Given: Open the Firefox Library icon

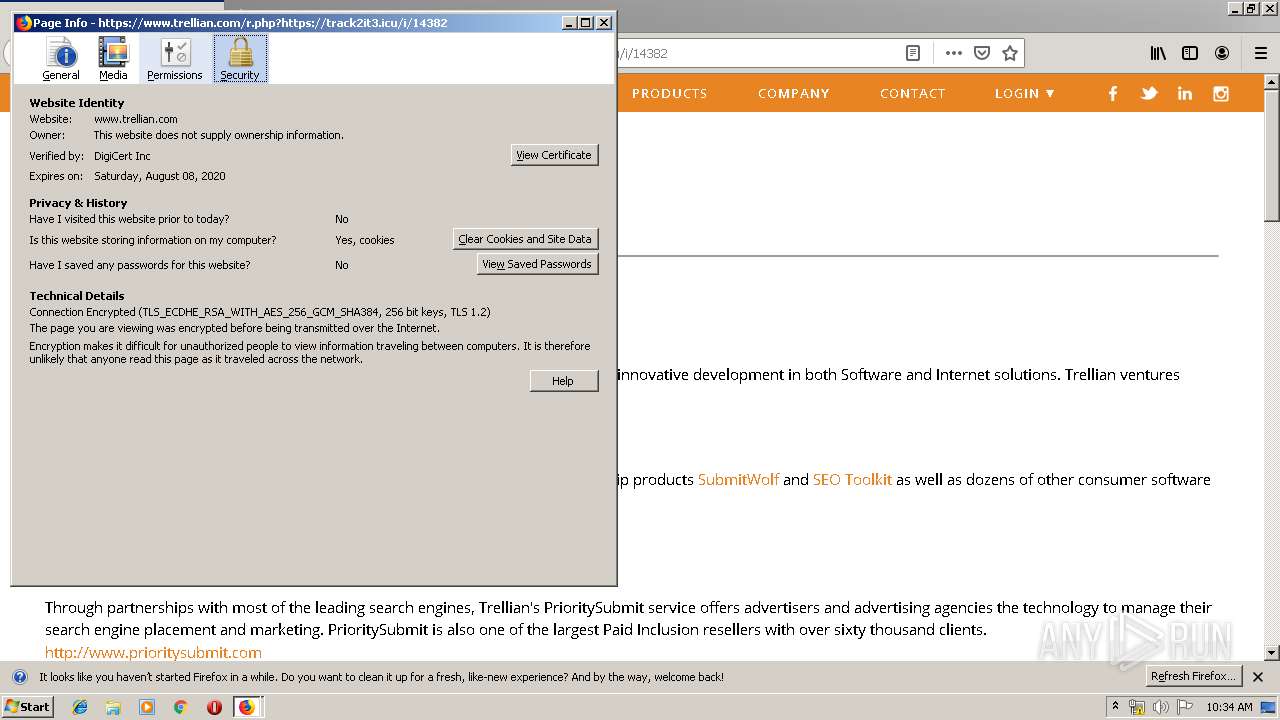Looking at the screenshot, I should 1158,53.
